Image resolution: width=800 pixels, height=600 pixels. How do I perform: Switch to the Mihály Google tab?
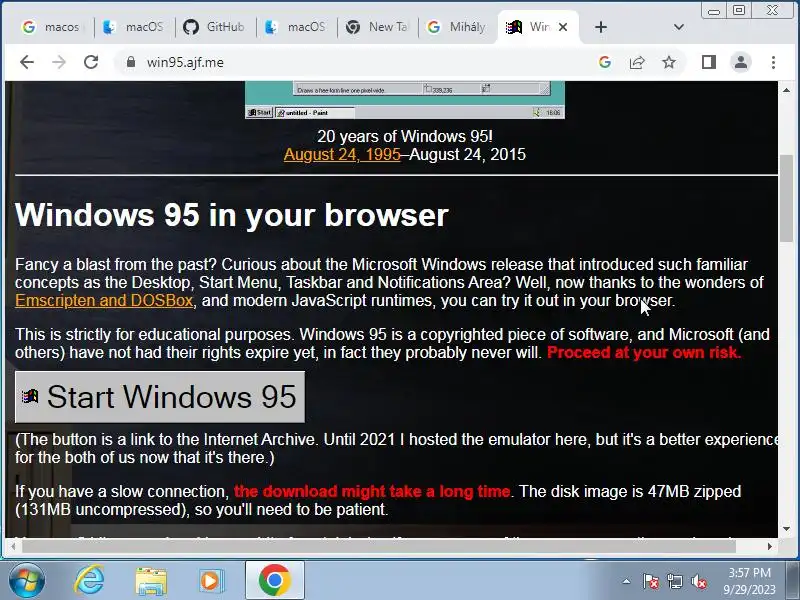[x=457, y=27]
